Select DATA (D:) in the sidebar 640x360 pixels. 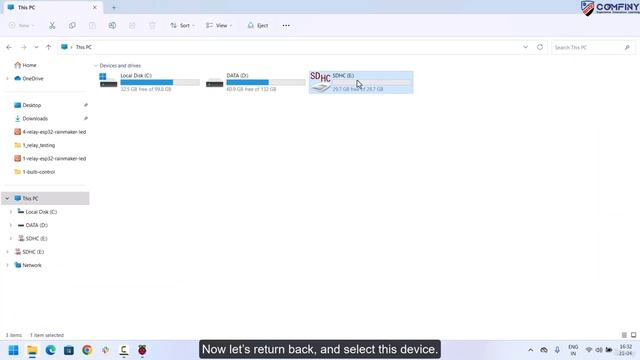tap(33, 225)
